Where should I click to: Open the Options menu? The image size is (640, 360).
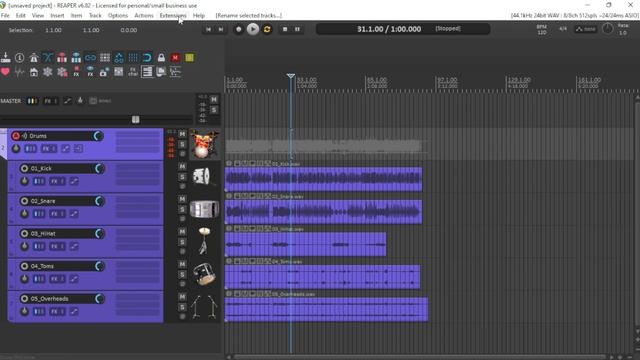tap(118, 16)
